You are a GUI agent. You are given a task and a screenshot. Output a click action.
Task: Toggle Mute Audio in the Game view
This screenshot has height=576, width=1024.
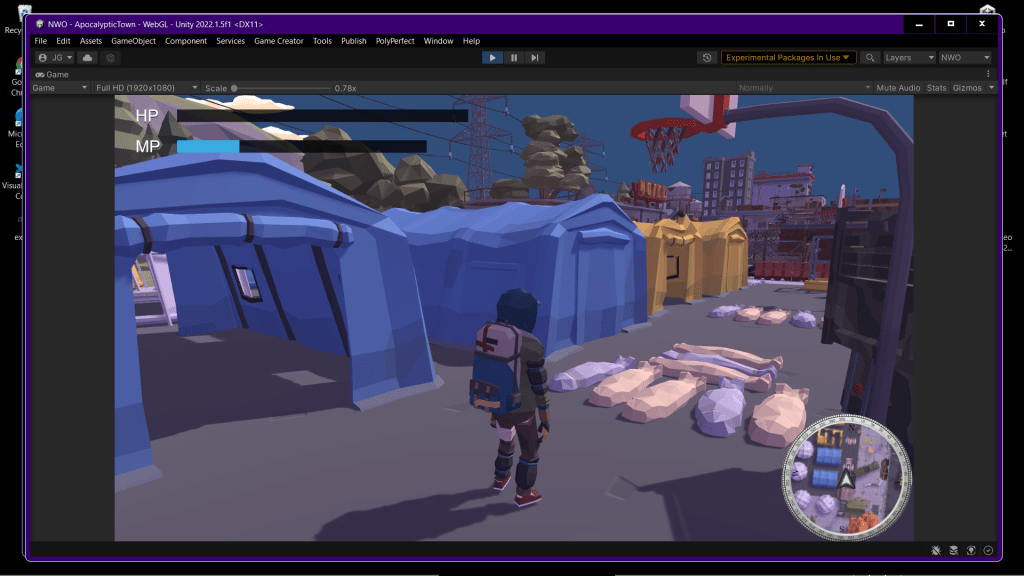coord(897,88)
